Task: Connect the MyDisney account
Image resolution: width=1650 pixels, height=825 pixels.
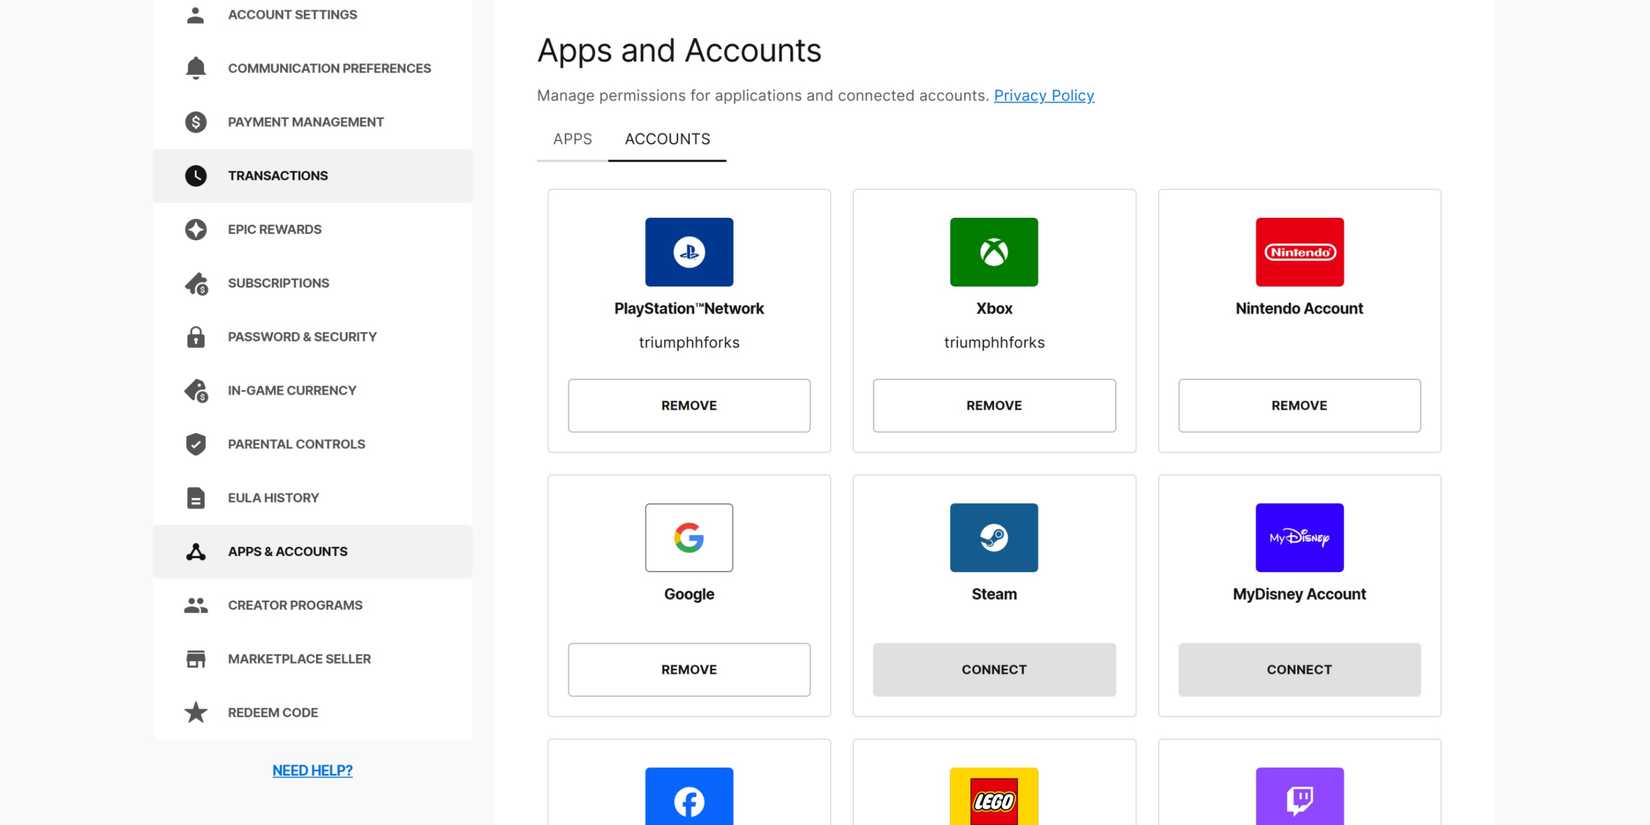Action: click(x=1299, y=669)
